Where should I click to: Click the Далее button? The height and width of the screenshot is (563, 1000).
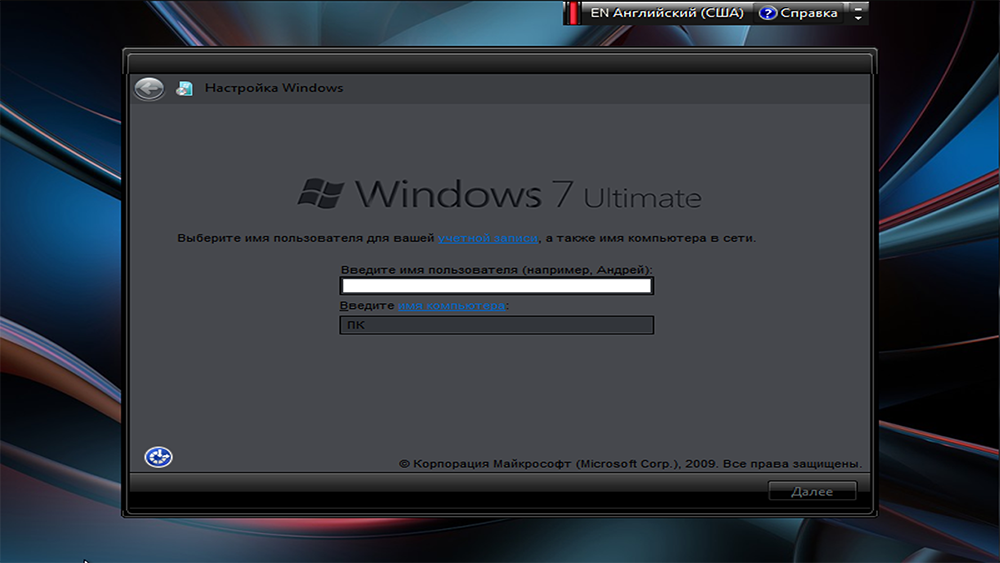coord(812,491)
